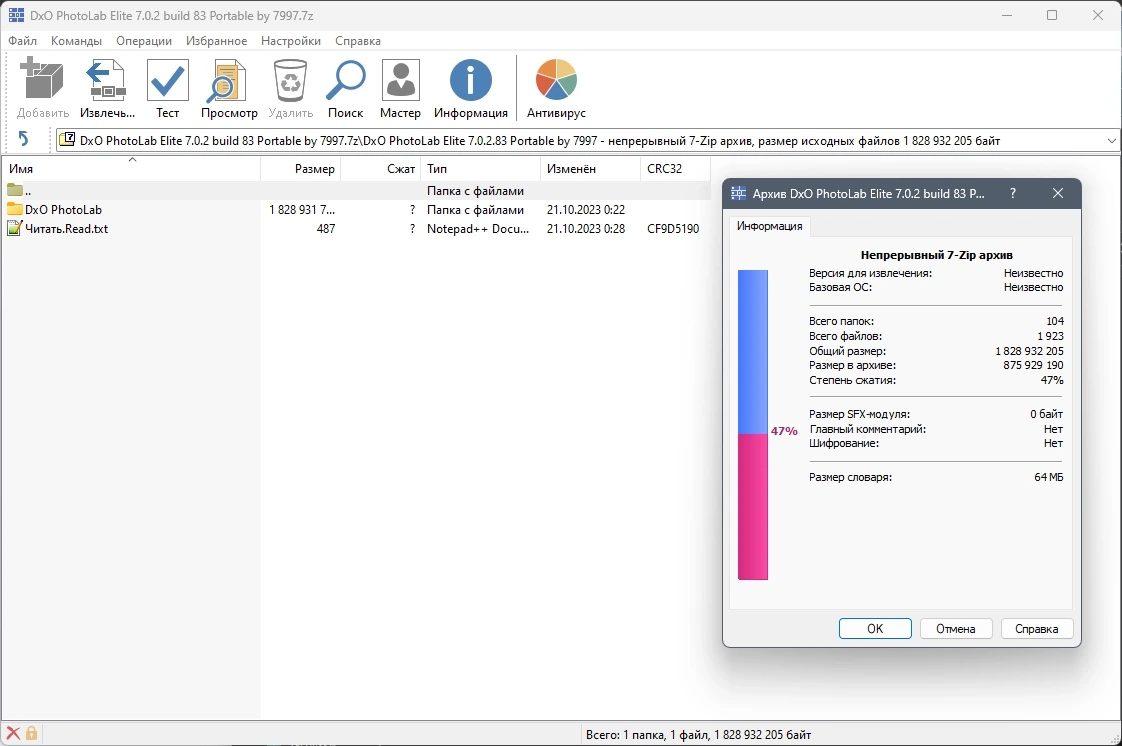Click the red X status bar icon
The image size is (1122, 746).
pos(13,733)
